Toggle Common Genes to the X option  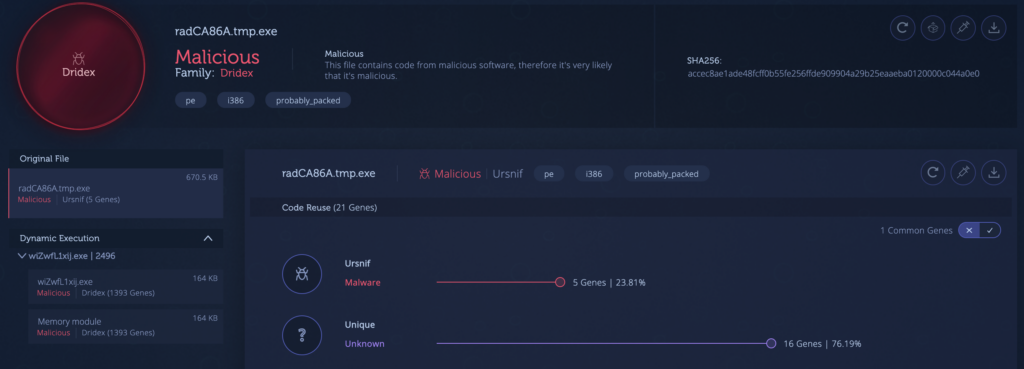point(969,231)
